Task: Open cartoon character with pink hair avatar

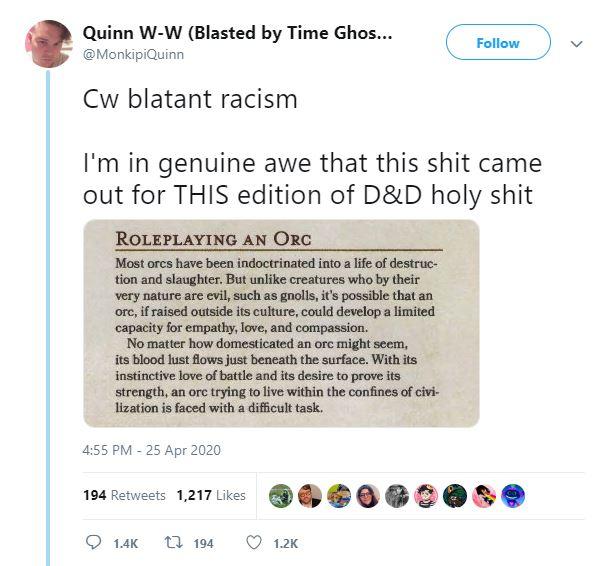Action: 426,495
